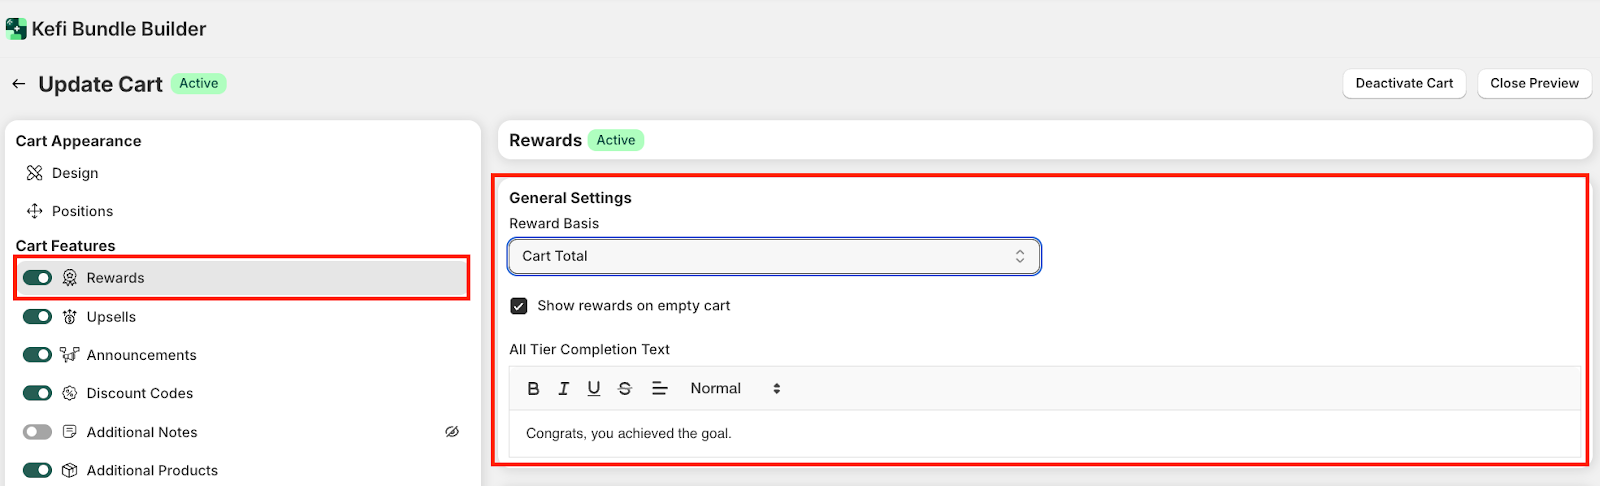Toggle underline formatting in editor toolbar

pos(594,389)
